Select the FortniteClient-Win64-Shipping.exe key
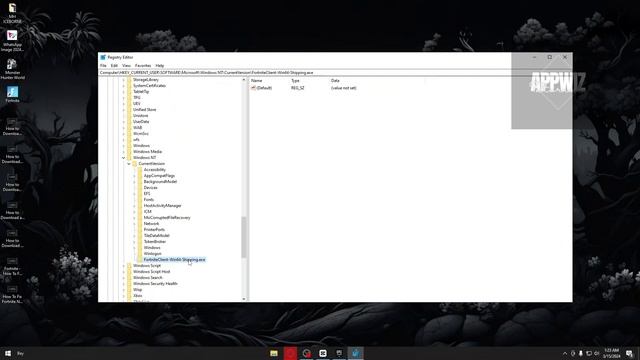 174,260
